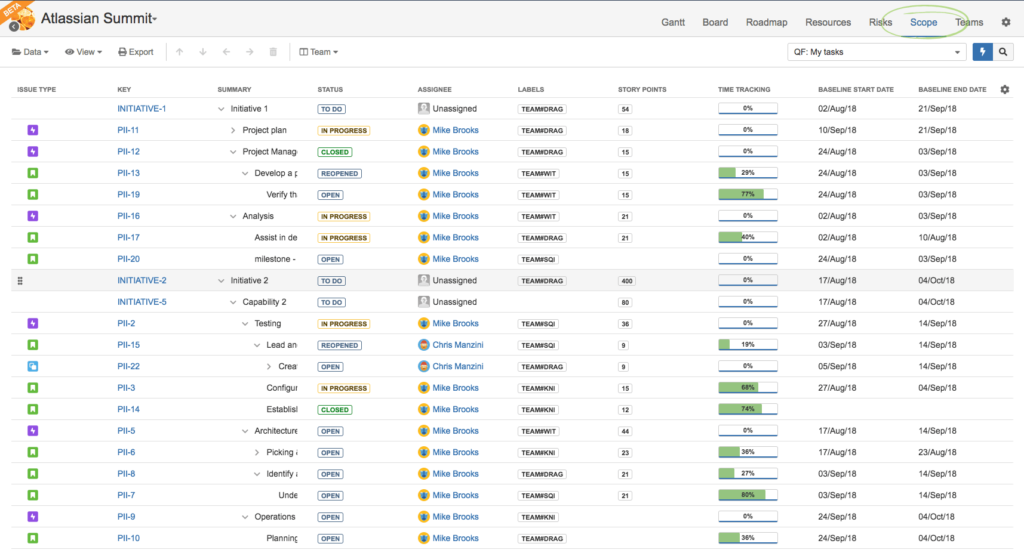The height and width of the screenshot is (556, 1024).
Task: Open the settings gear in top navigation
Action: [x=1006, y=22]
